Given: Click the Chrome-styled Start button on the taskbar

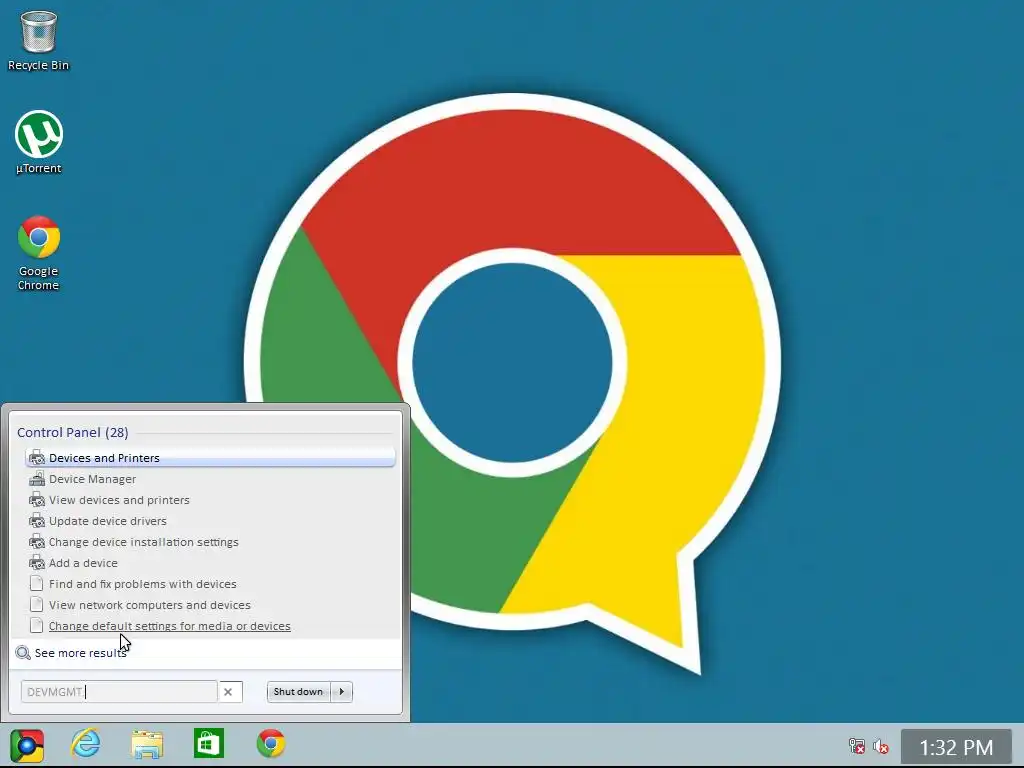Looking at the screenshot, I should (27, 745).
